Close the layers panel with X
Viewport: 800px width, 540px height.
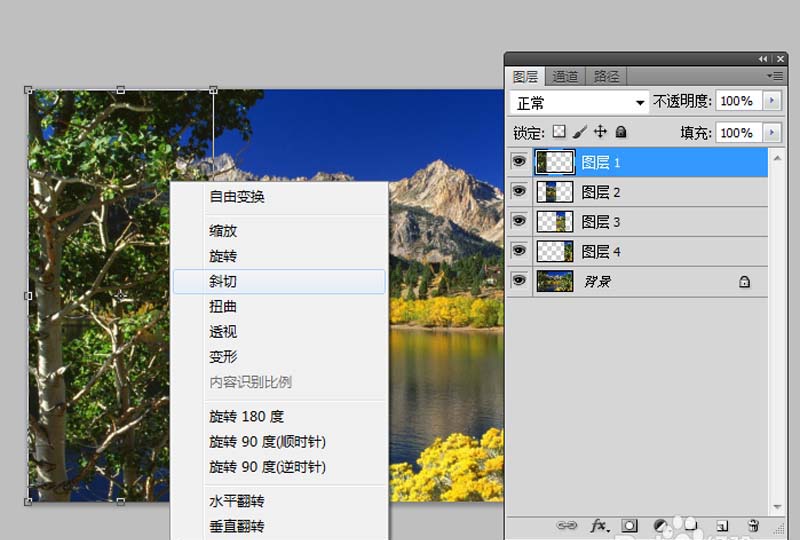pos(780,59)
